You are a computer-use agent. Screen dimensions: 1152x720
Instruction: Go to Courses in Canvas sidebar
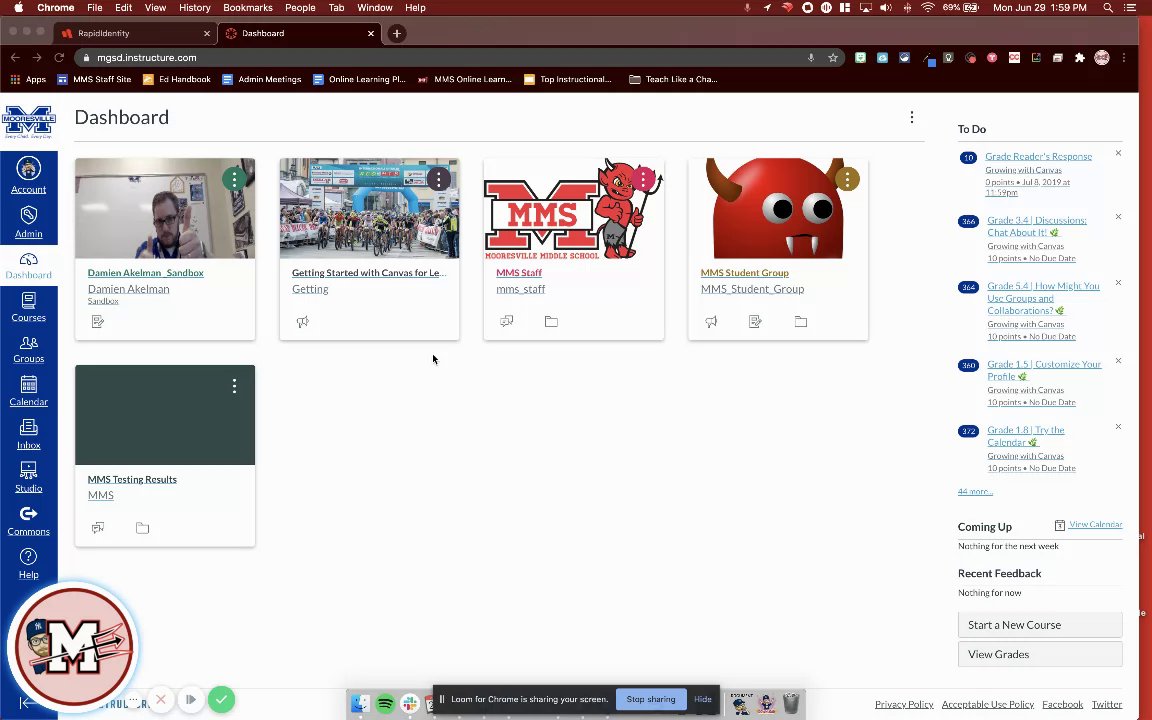29,307
